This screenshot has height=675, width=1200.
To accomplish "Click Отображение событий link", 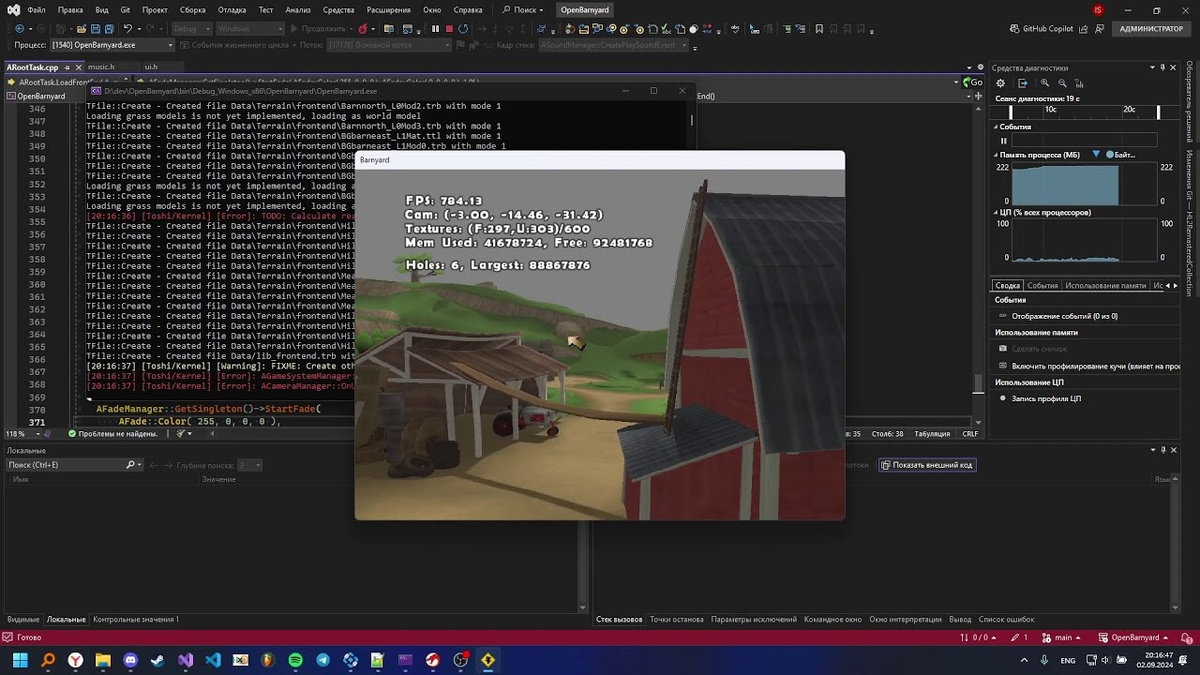I will 1065,316.
